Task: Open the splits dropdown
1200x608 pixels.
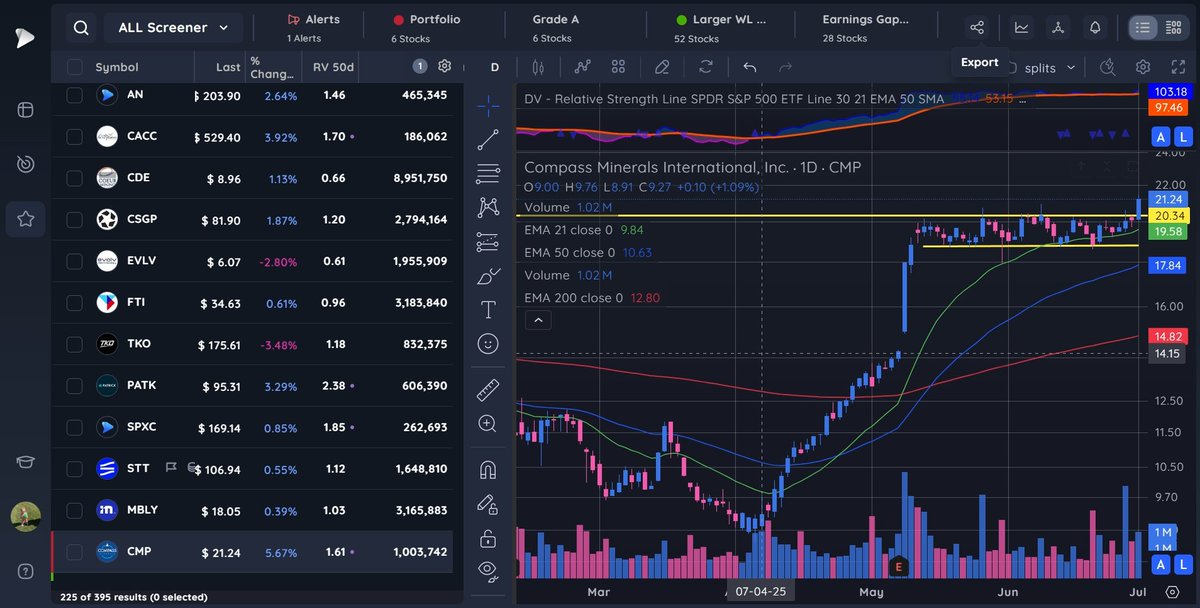Action: pos(1050,67)
